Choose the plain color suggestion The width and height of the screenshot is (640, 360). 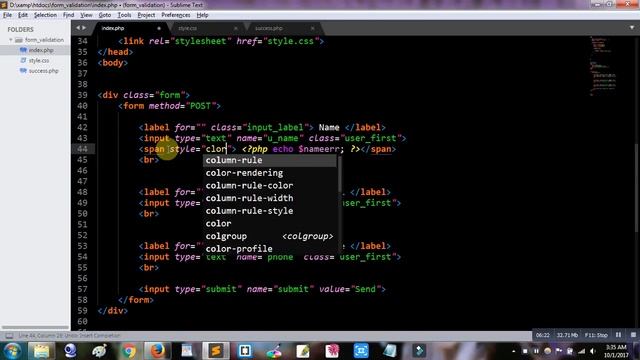[270, 224]
